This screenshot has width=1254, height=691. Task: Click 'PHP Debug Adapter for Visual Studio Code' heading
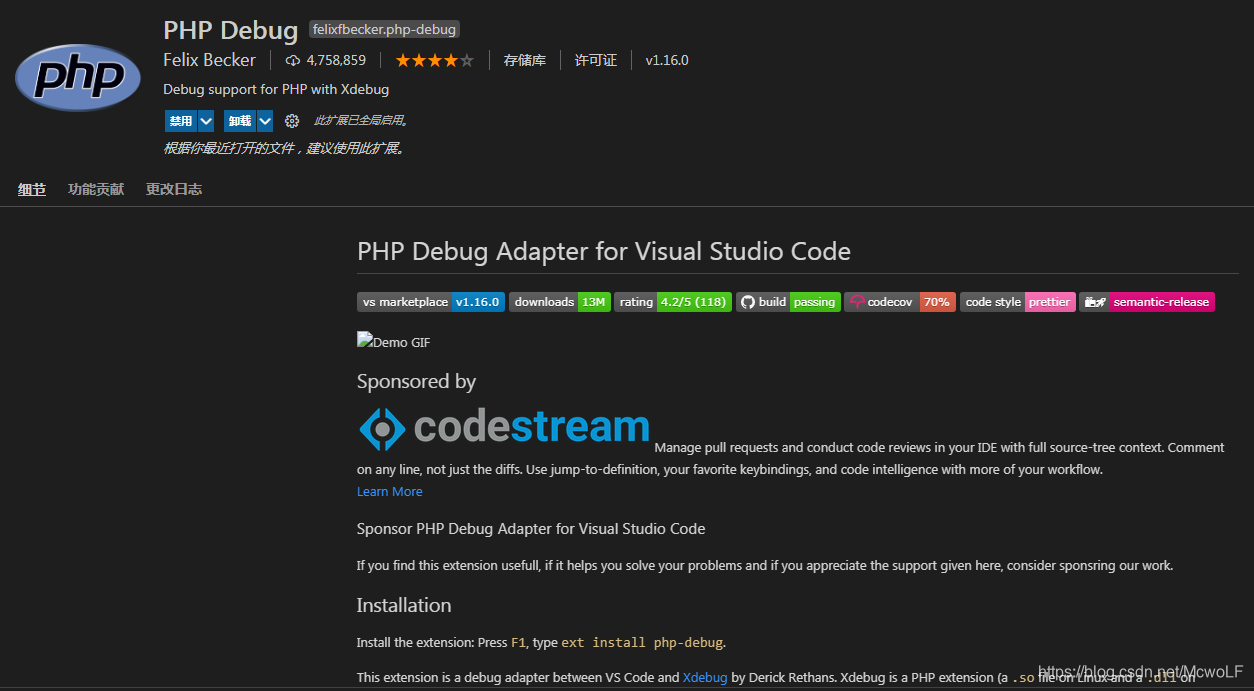coord(604,251)
